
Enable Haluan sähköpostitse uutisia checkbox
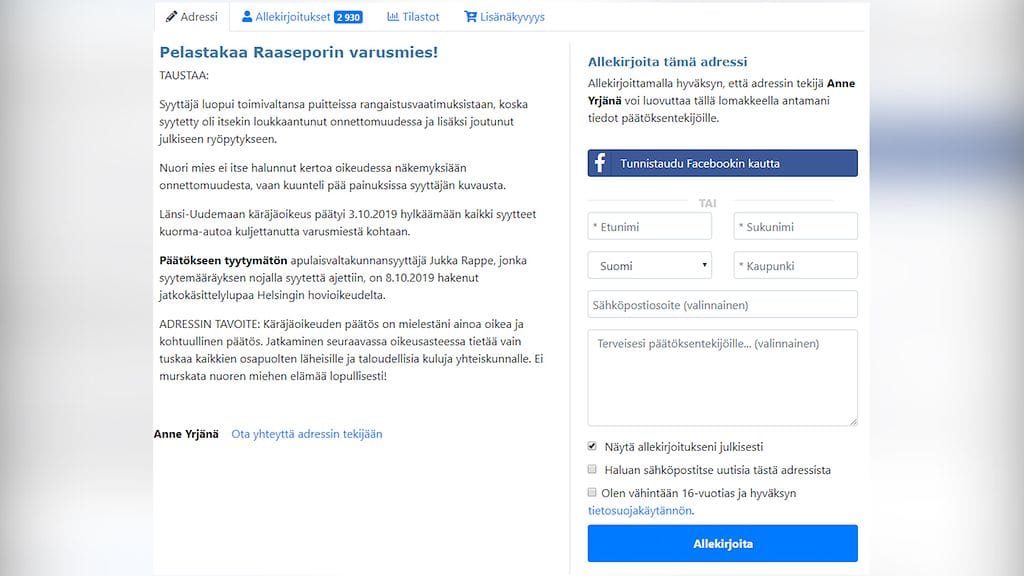click(593, 469)
